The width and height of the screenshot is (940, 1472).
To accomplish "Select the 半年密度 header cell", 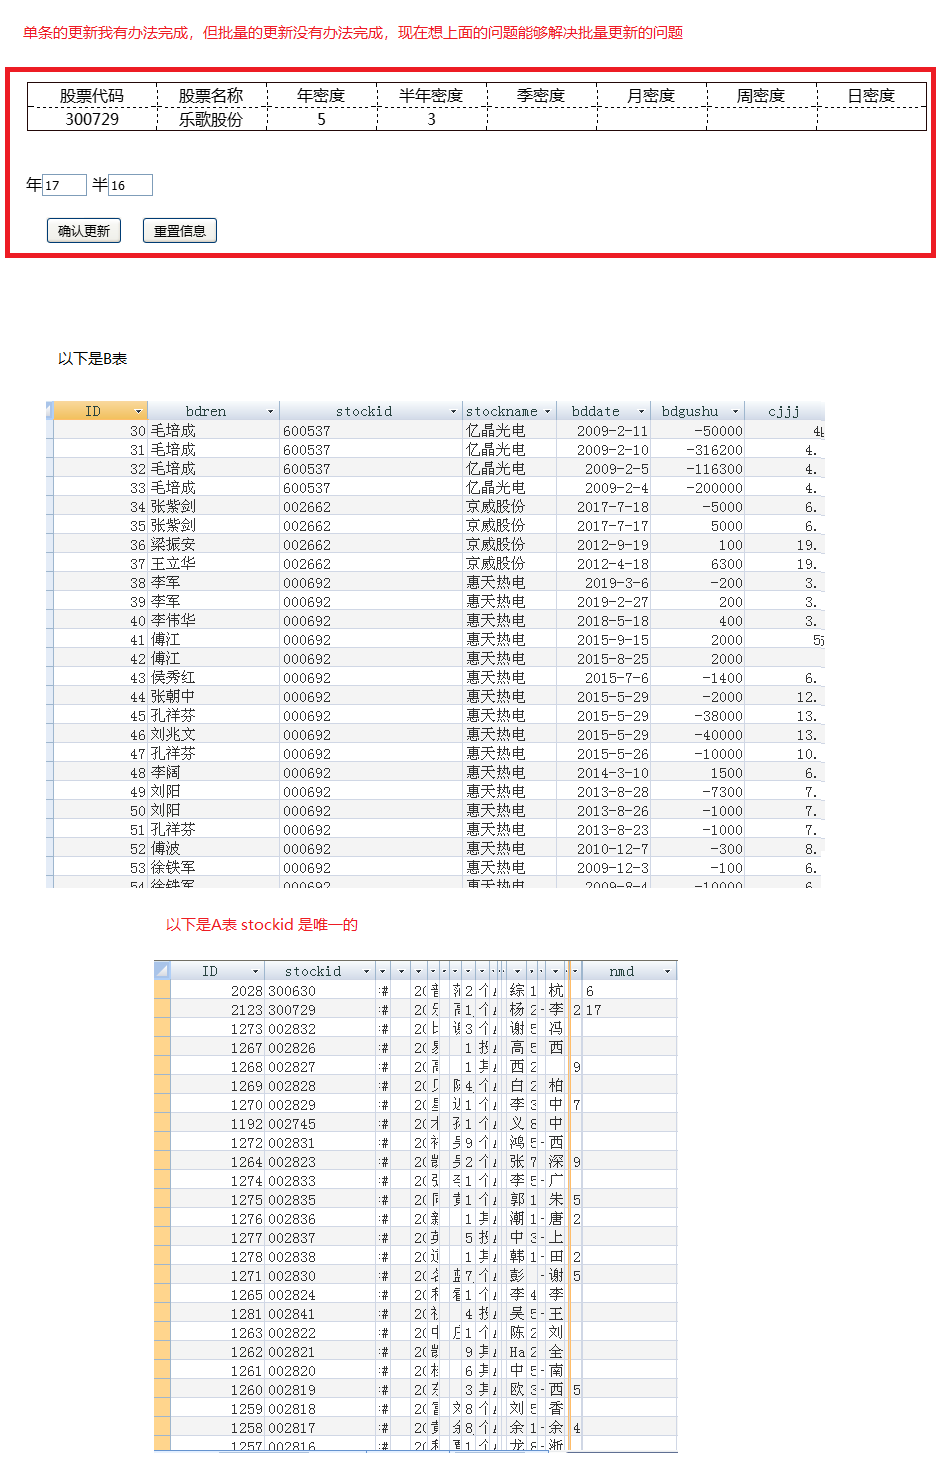I will 431,96.
